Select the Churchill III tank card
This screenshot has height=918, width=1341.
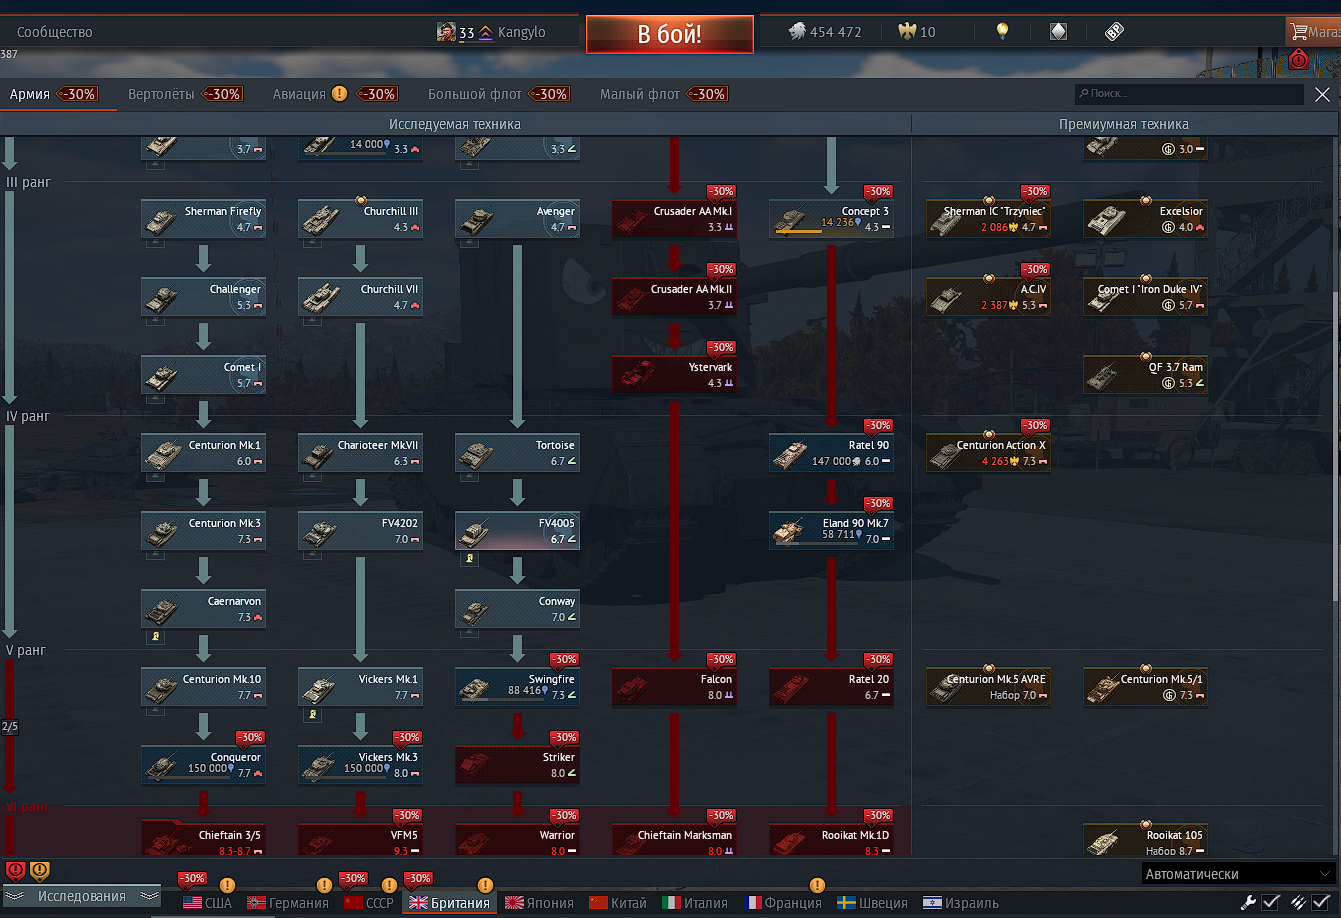[x=360, y=219]
